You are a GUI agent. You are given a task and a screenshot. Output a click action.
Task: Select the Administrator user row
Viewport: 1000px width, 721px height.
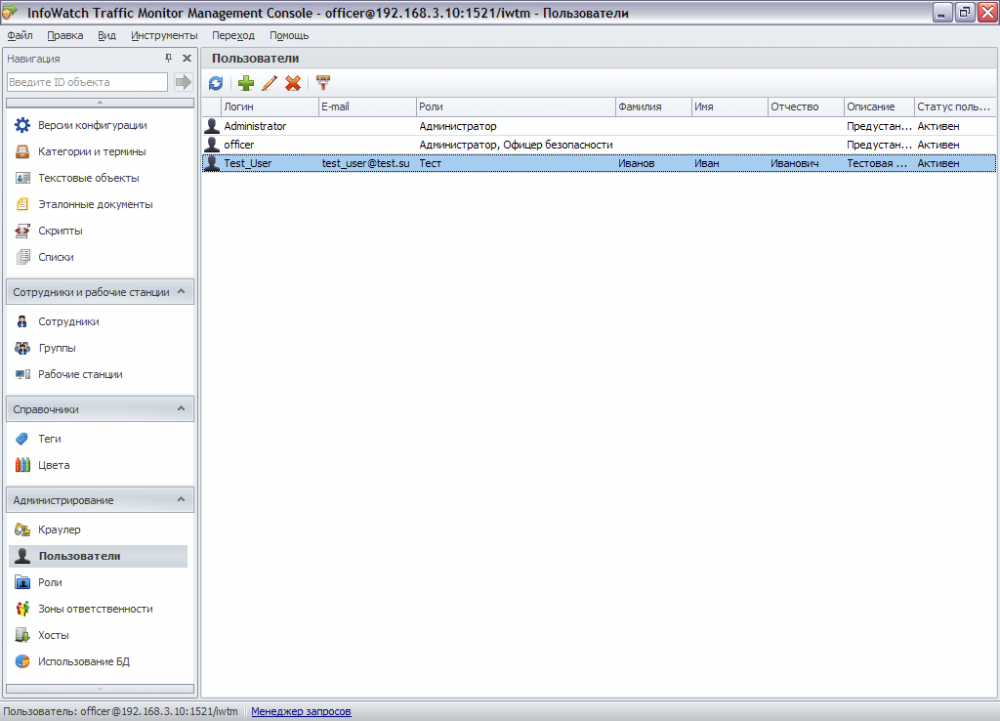click(x=599, y=126)
